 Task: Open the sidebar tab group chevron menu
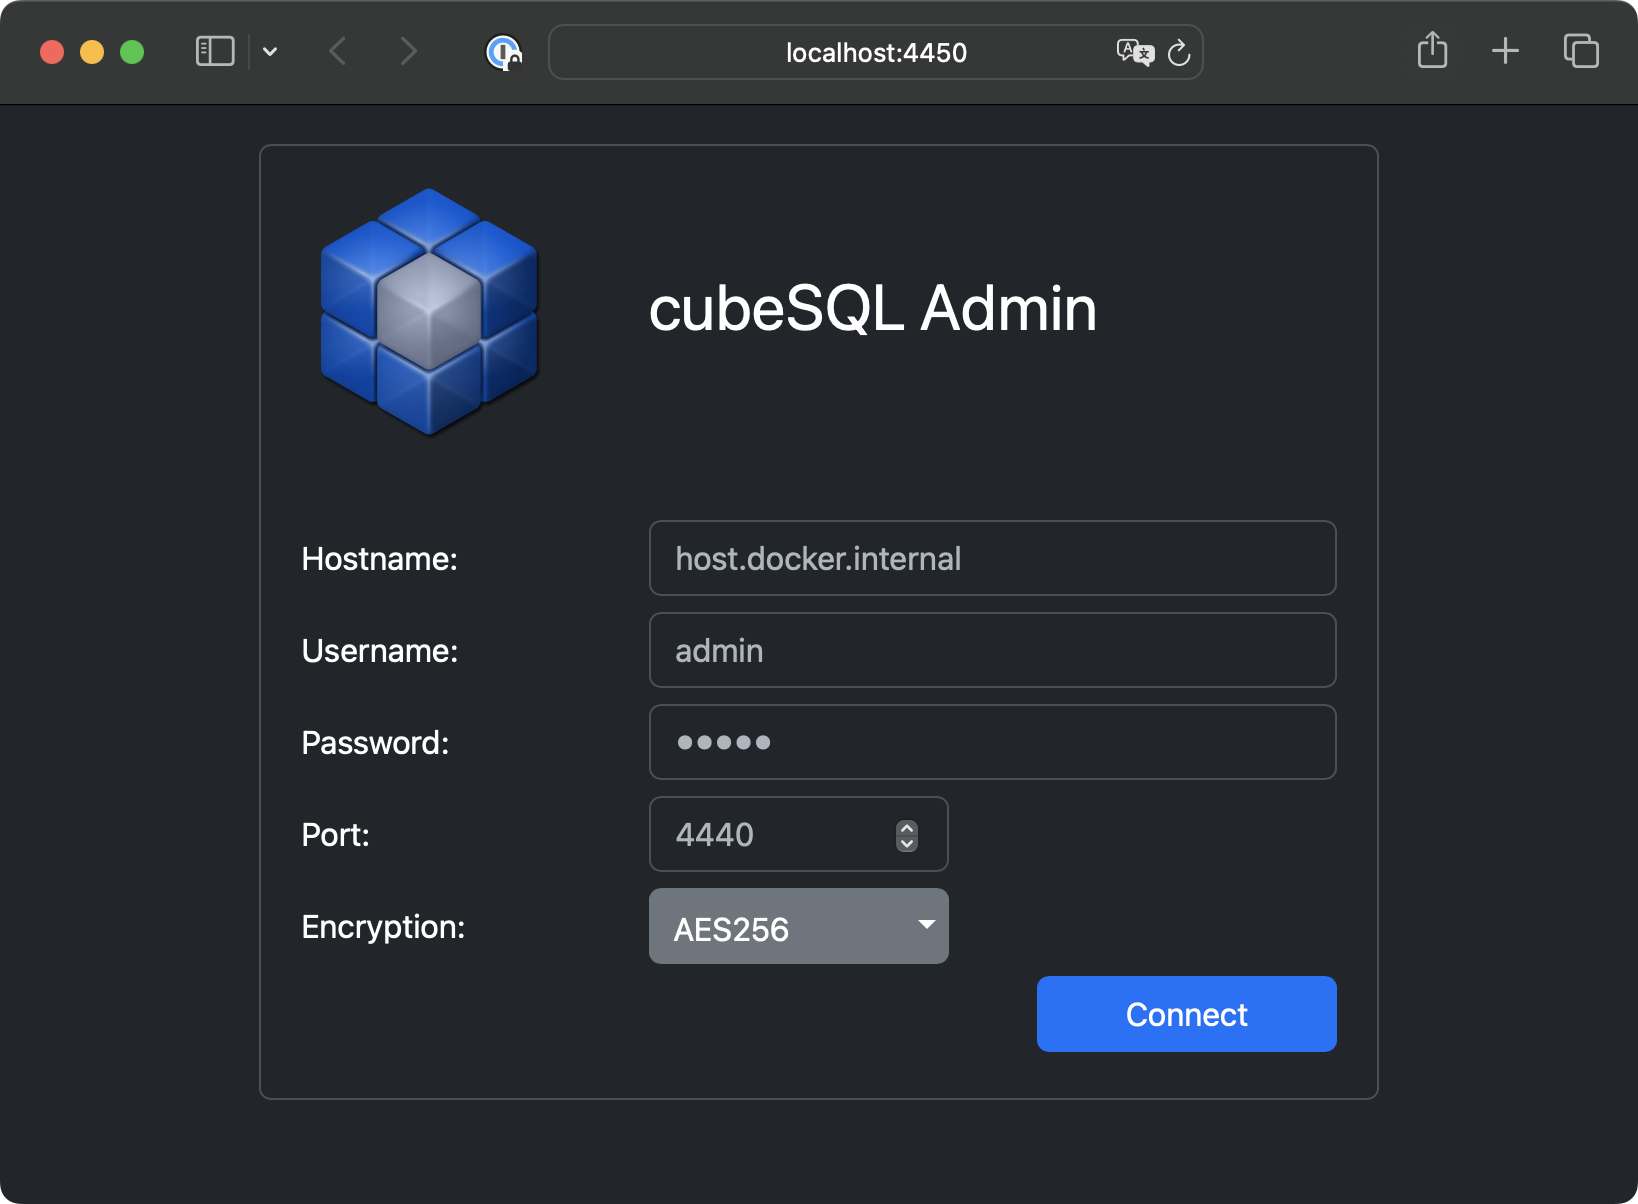270,52
